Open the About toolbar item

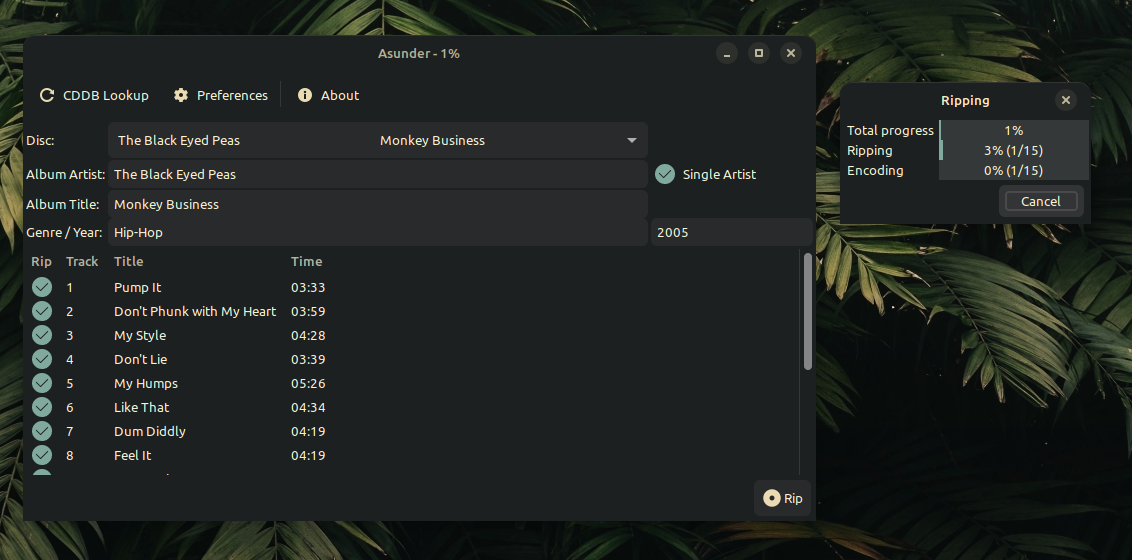click(328, 95)
